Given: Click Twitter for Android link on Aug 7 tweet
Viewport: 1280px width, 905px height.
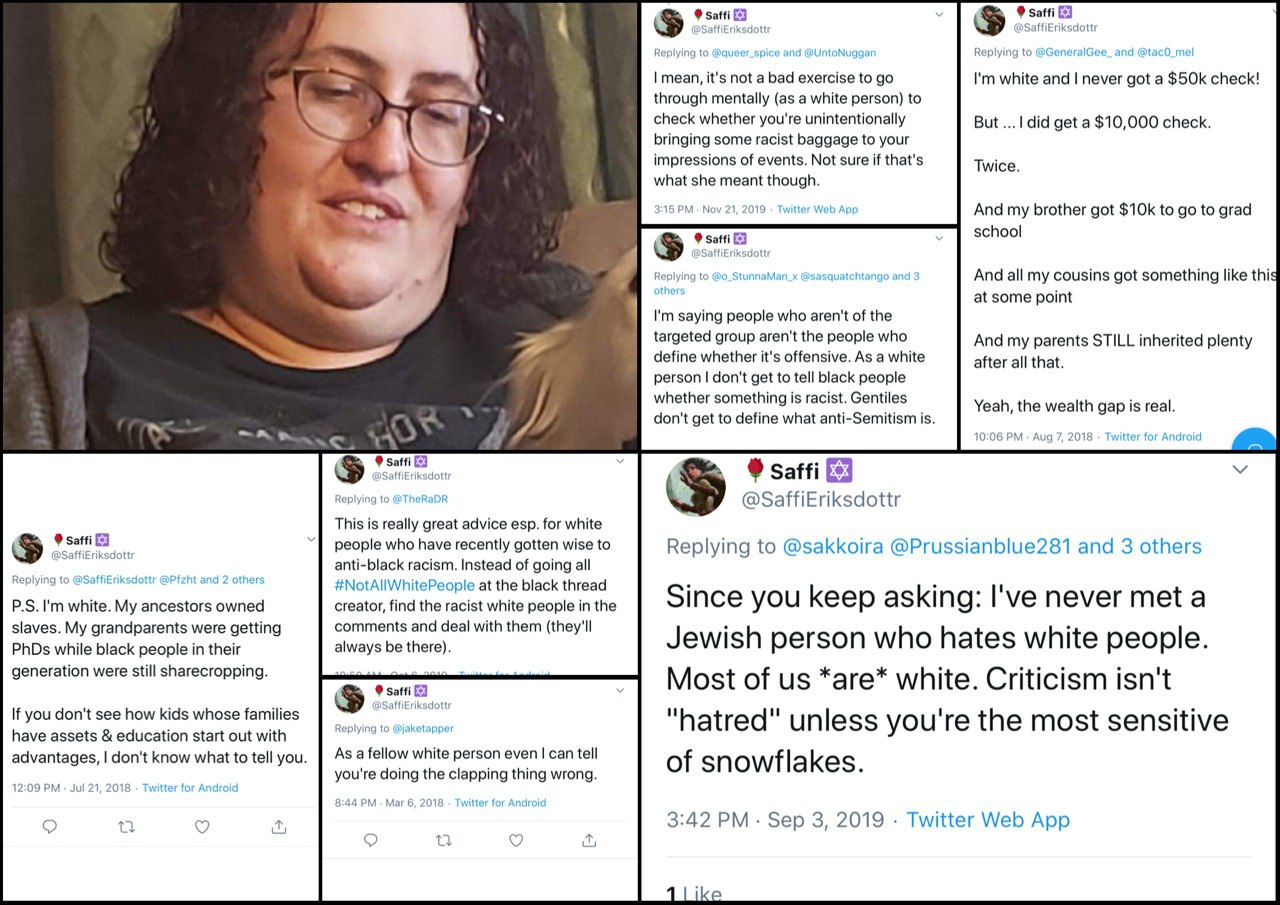Looking at the screenshot, I should tap(1153, 437).
